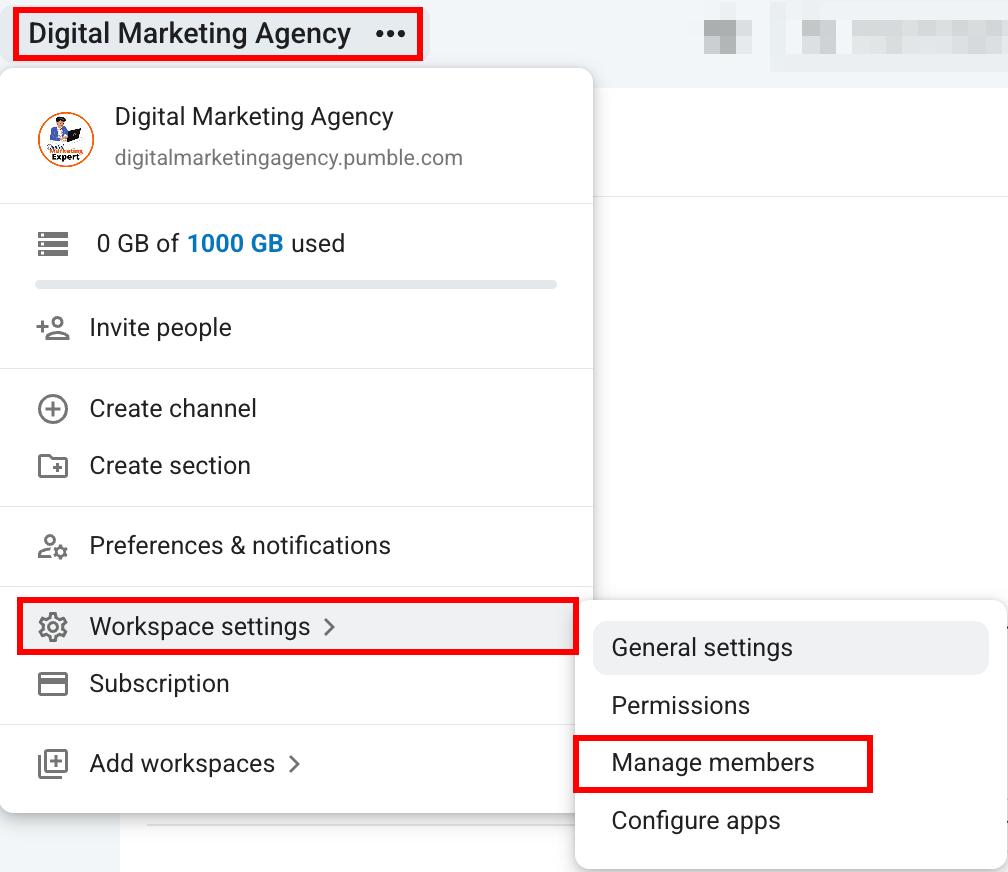1008x872 pixels.
Task: Click the storage usage progress bar
Action: click(x=296, y=285)
